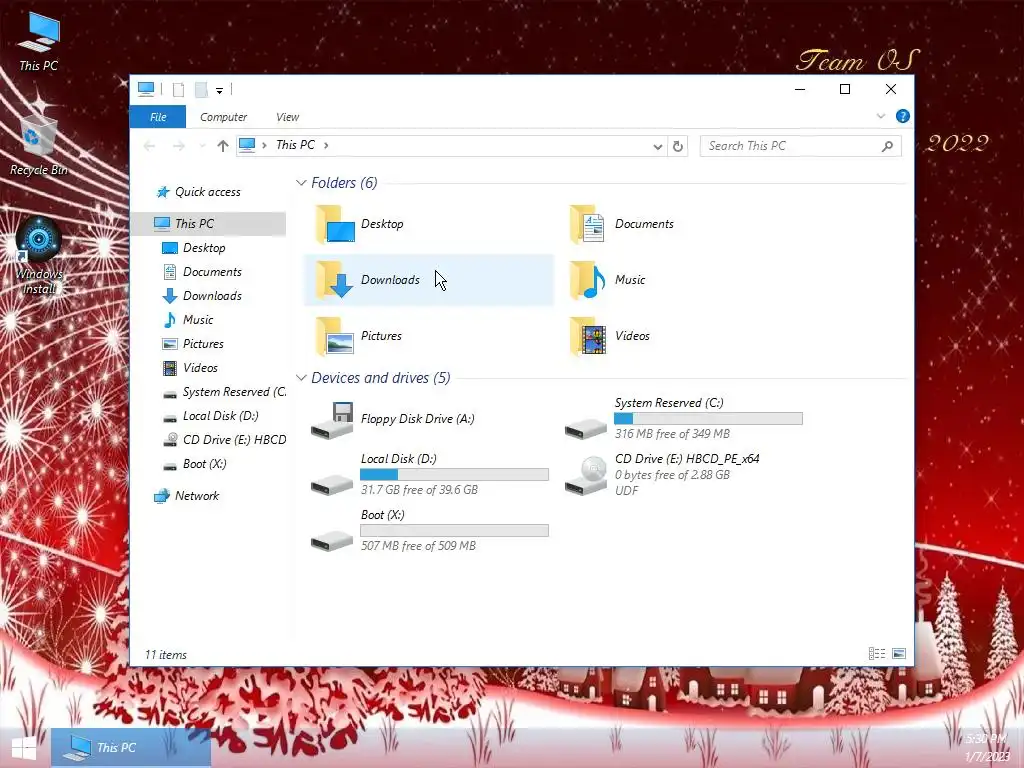Select the Pictures folder icon in Folders
This screenshot has height=768, width=1024.
pyautogui.click(x=335, y=336)
